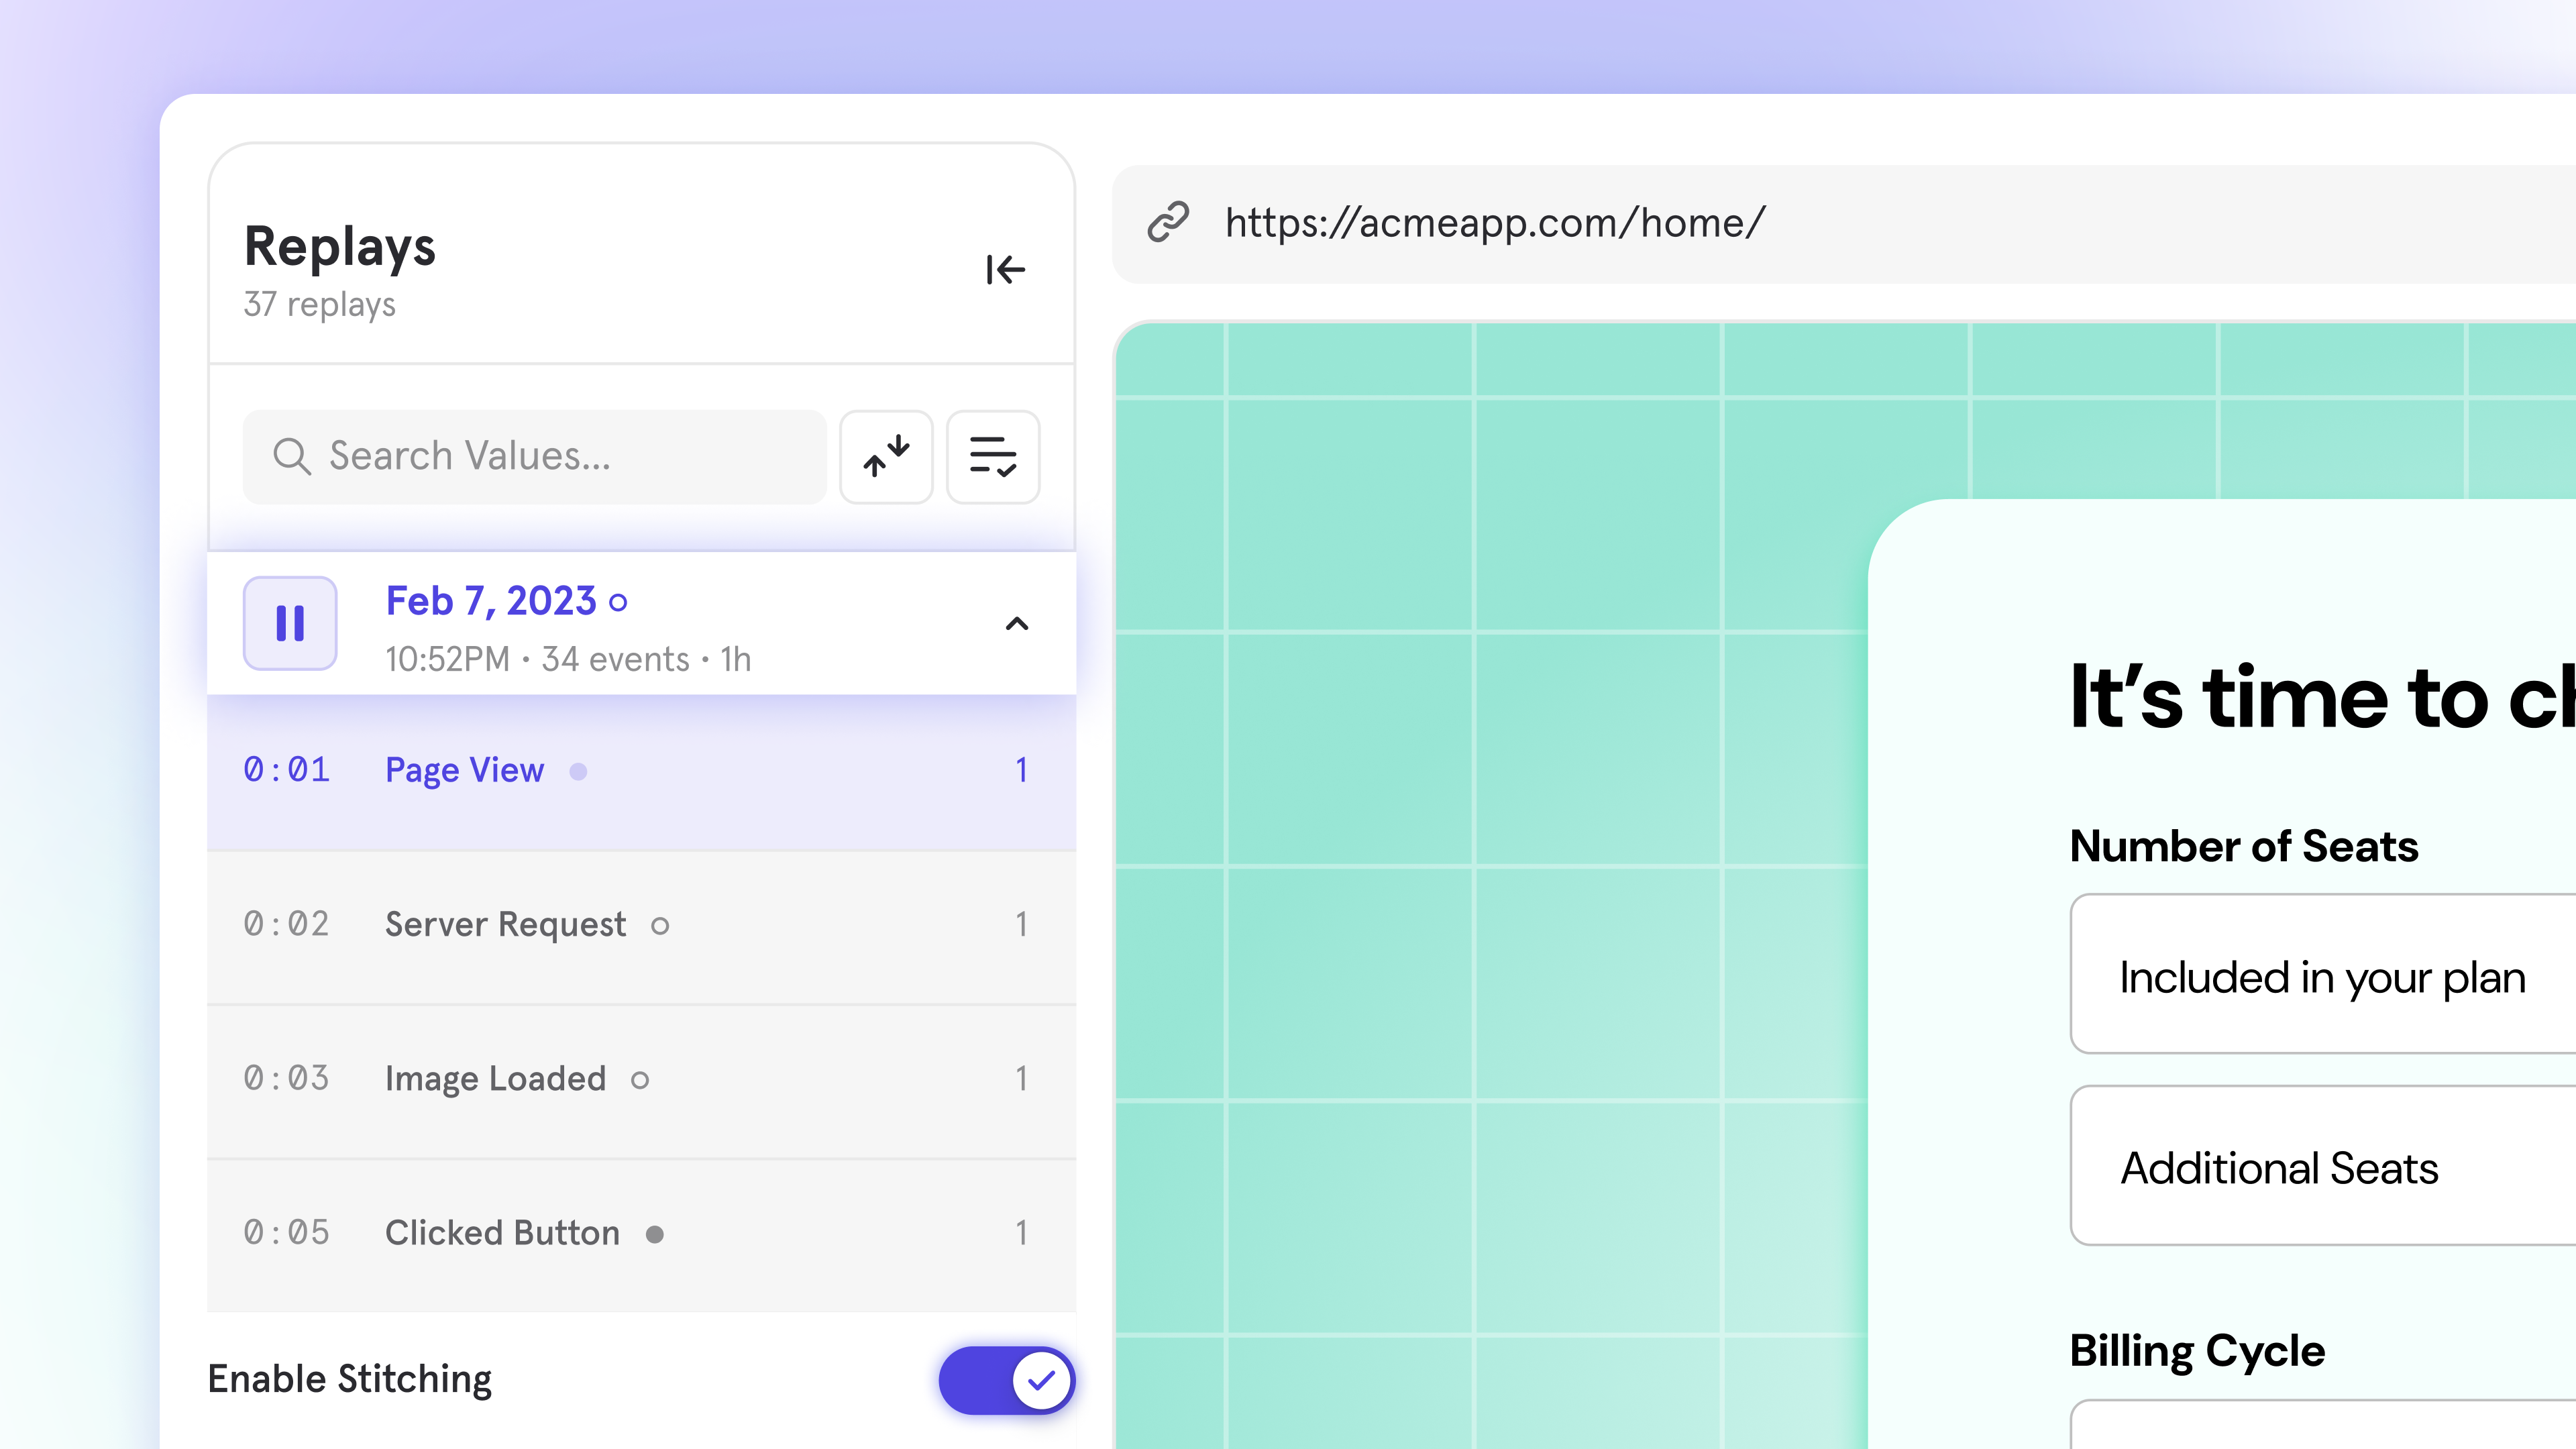
Task: Click the 0:02 timestamp
Action: [286, 924]
